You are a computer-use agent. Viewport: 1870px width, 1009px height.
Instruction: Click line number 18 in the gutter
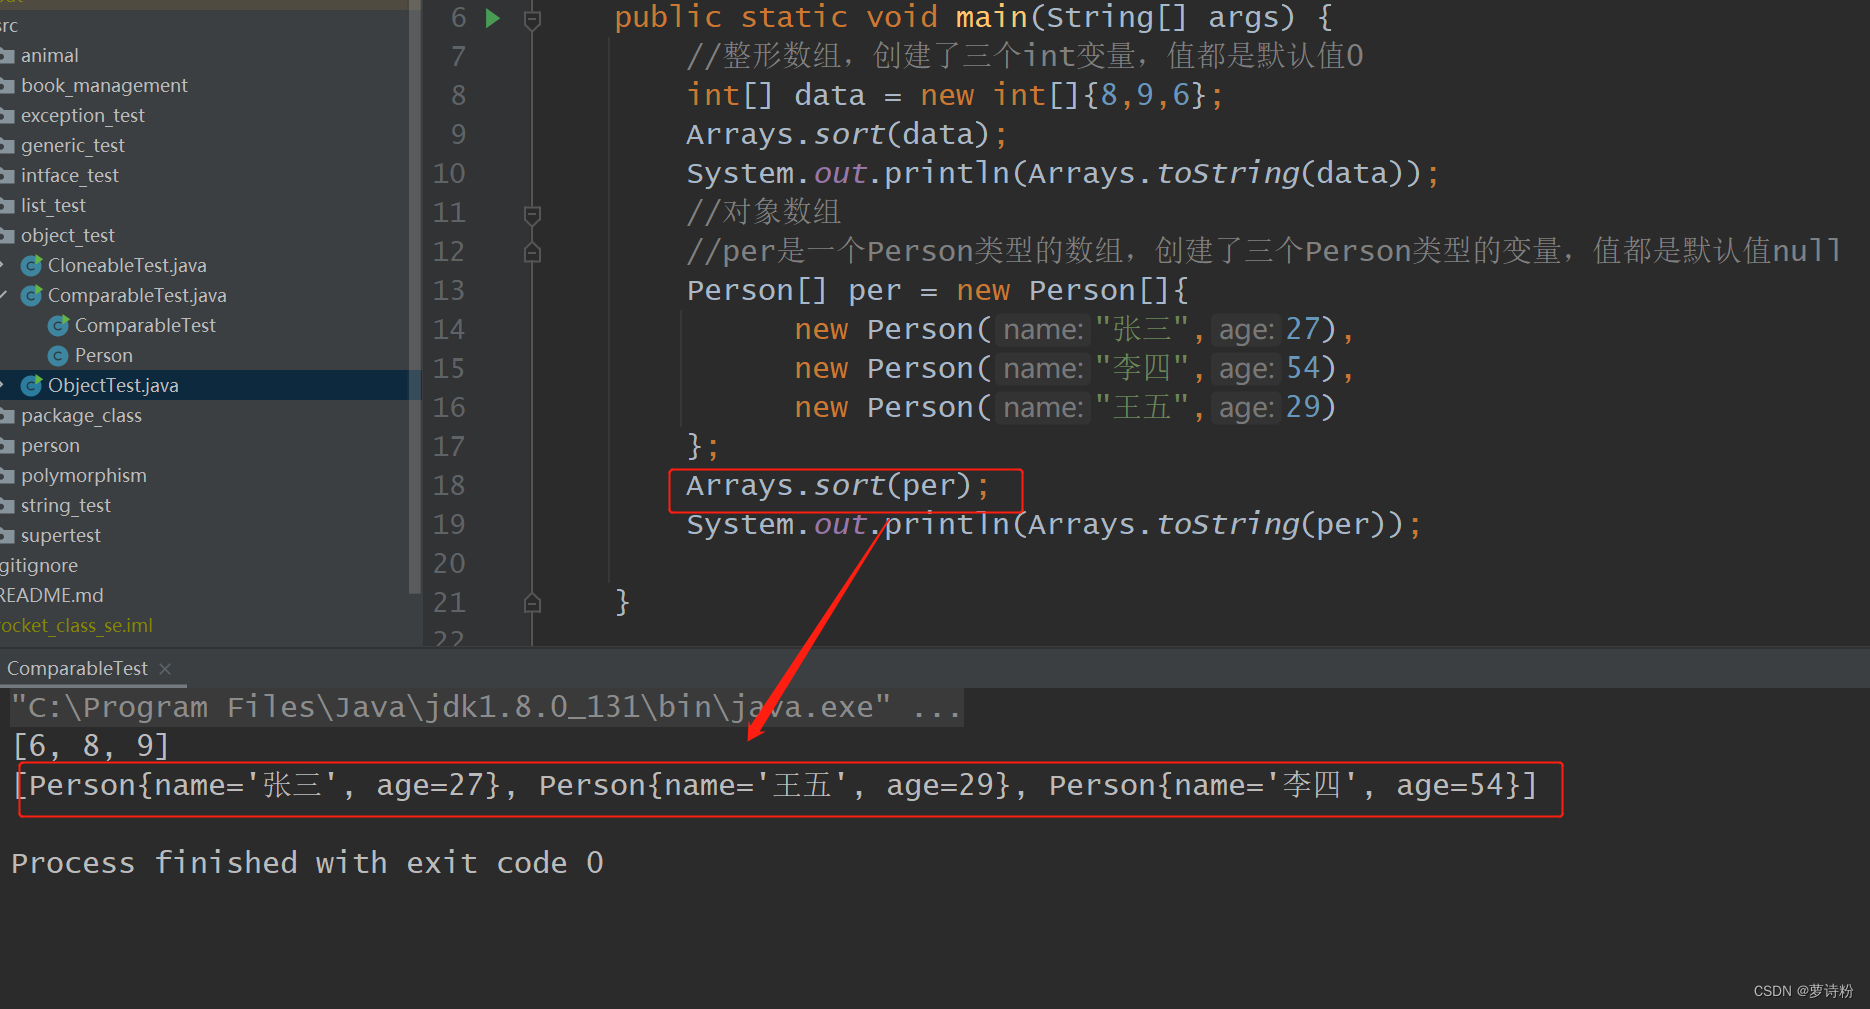pos(449,486)
